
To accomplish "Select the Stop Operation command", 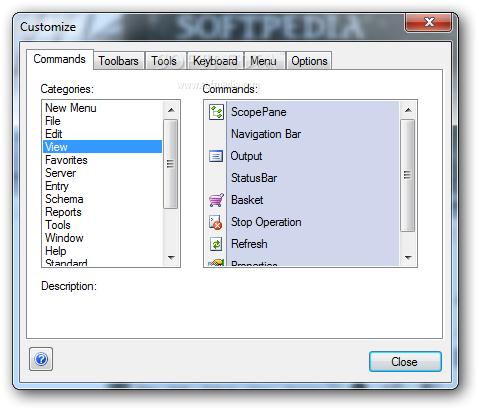I will pyautogui.click(x=302, y=222).
